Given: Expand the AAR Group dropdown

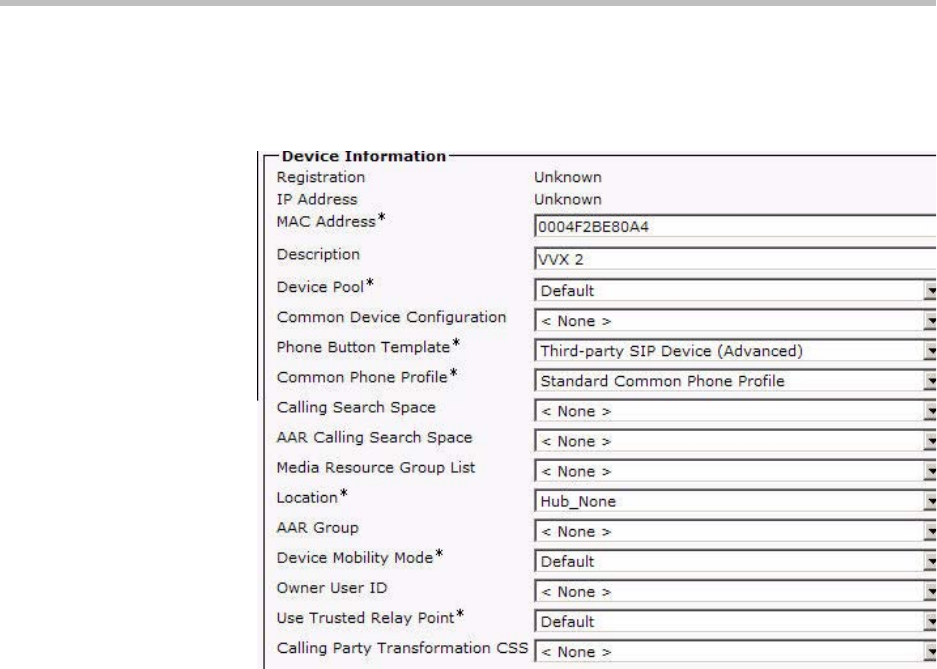Looking at the screenshot, I should point(735,531).
